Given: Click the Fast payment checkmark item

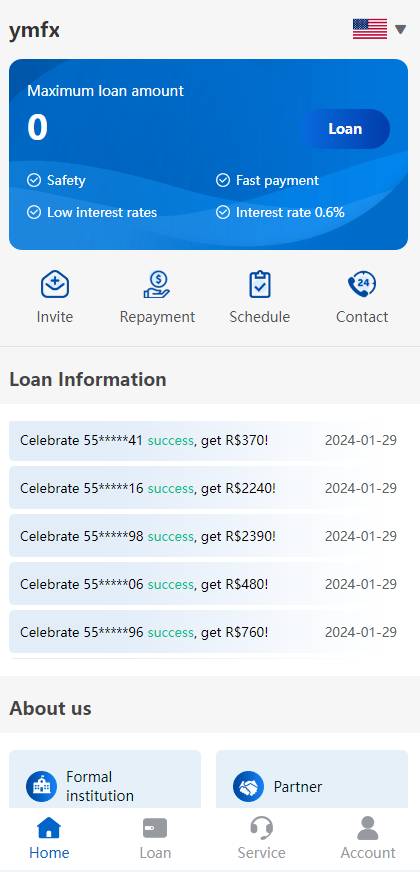Looking at the screenshot, I should (268, 180).
